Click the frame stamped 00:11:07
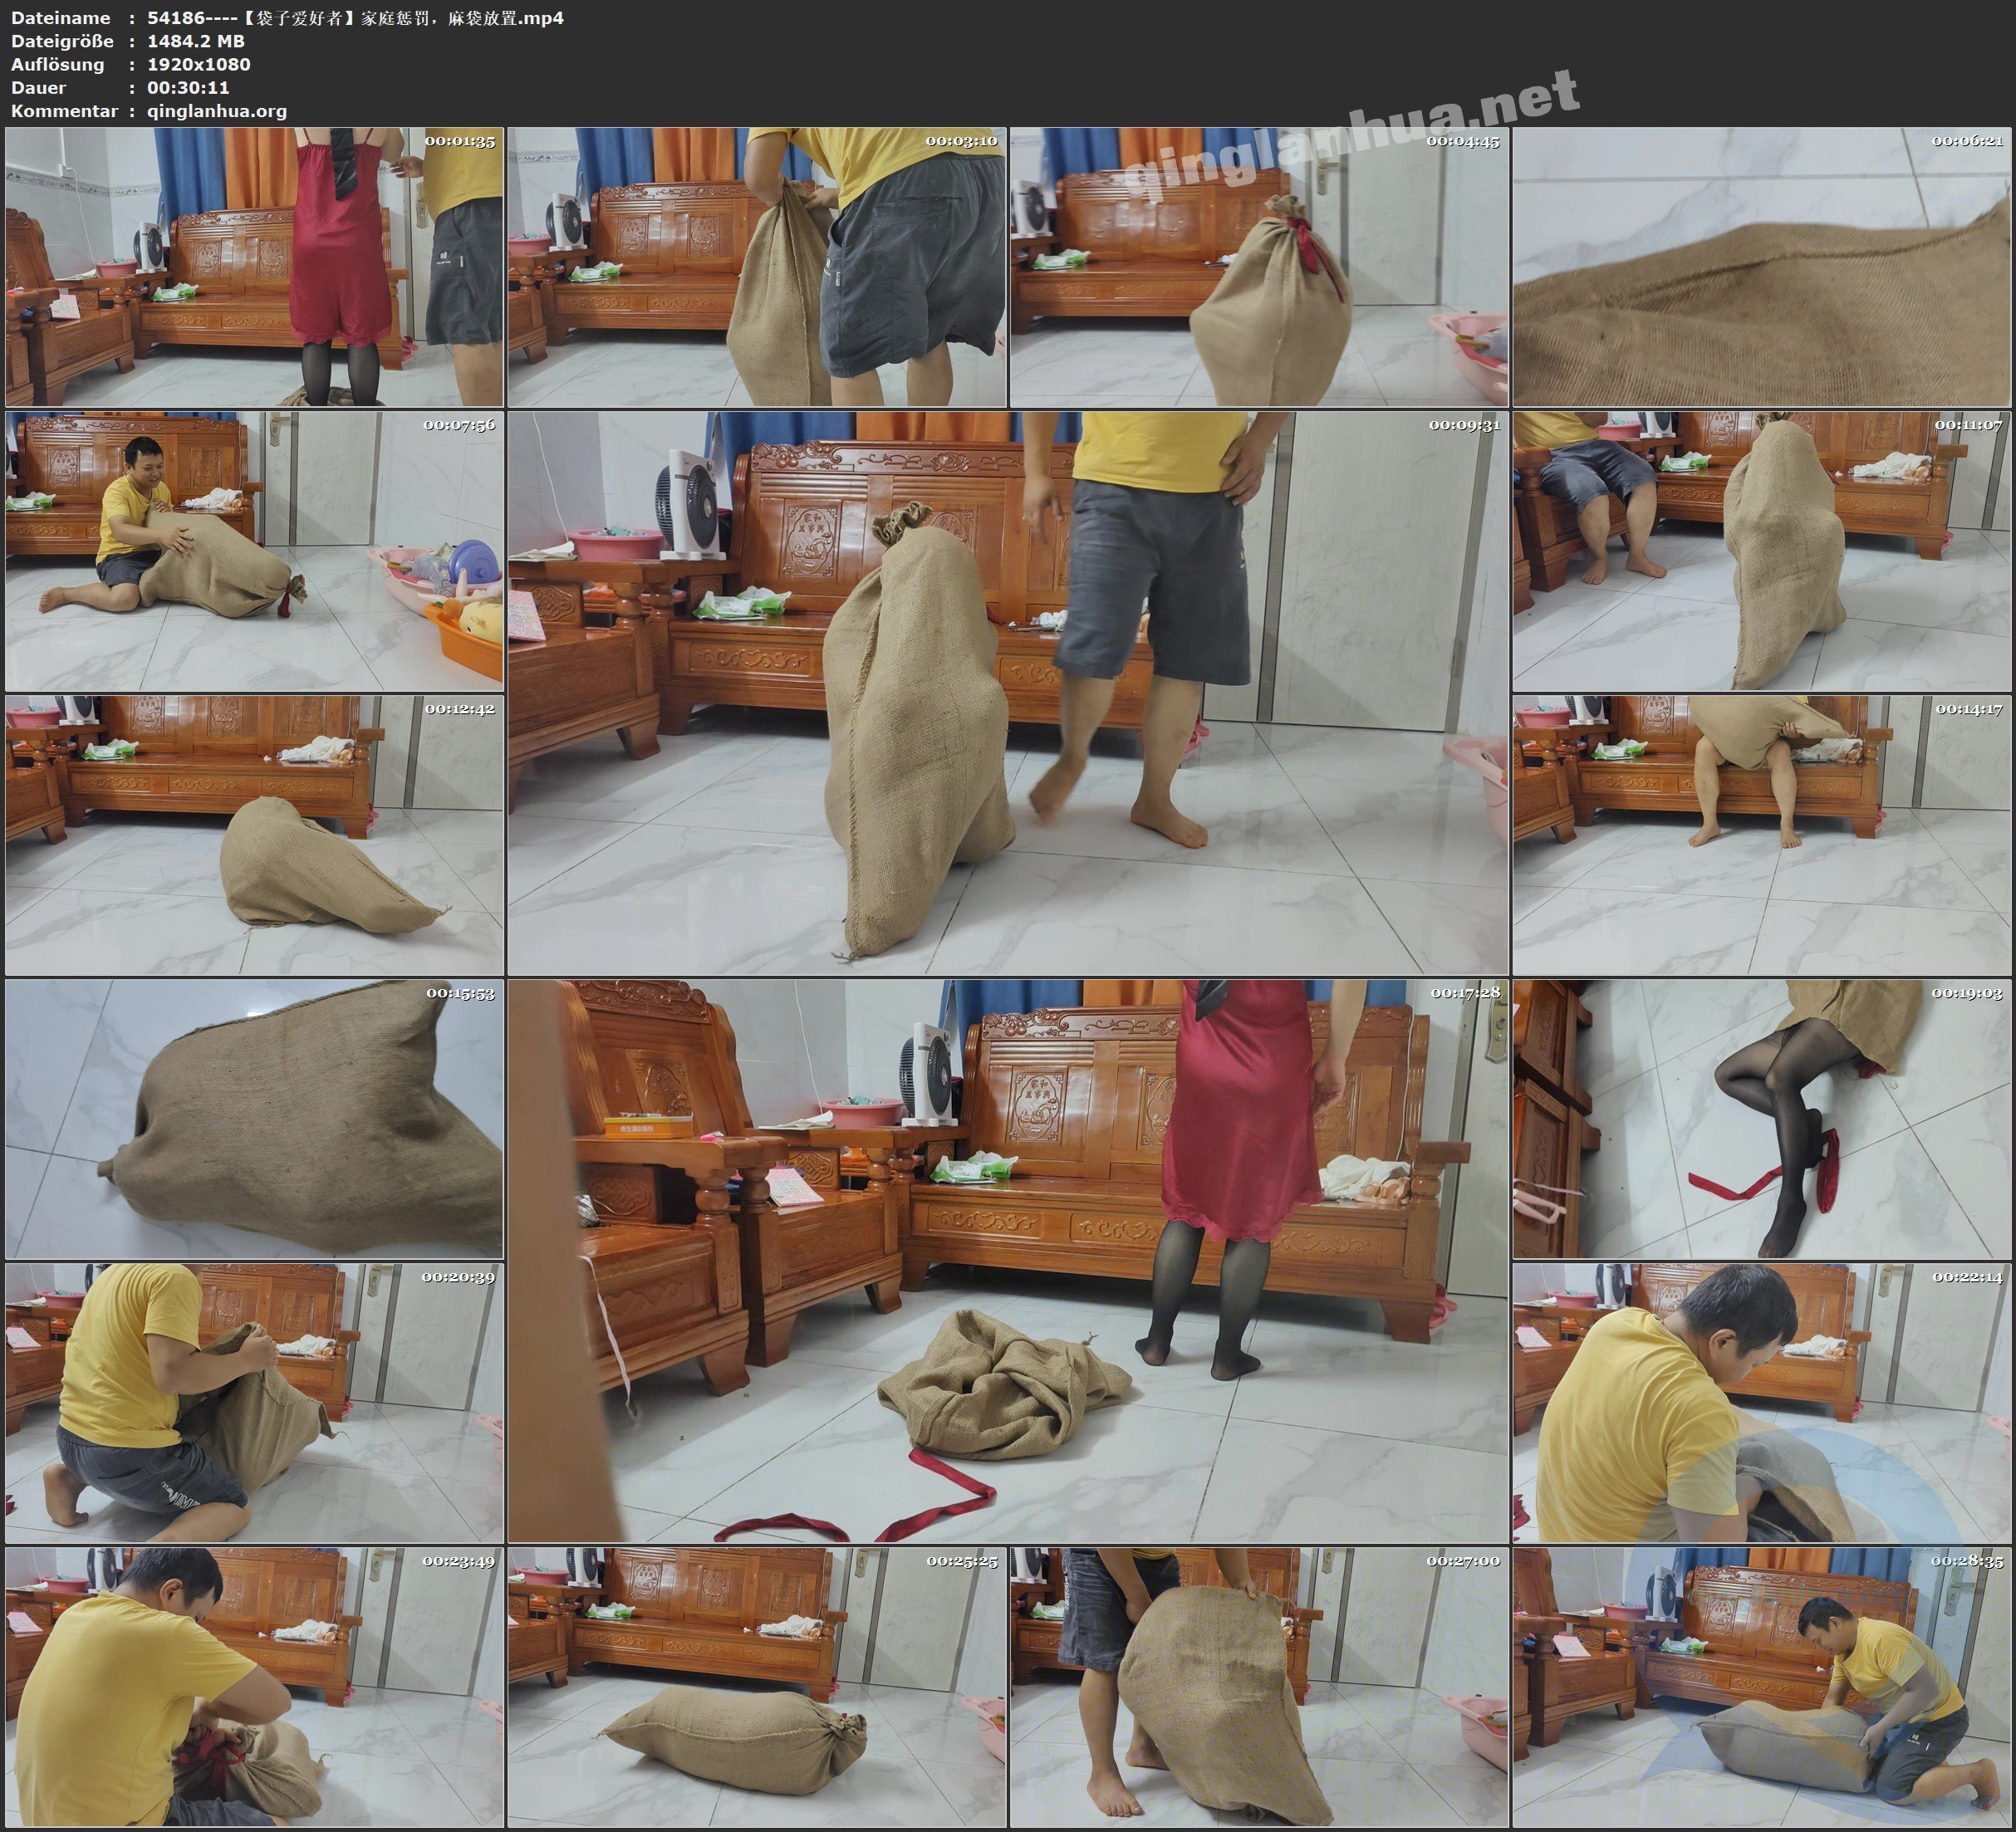The image size is (2016, 1832). pos(1762,551)
